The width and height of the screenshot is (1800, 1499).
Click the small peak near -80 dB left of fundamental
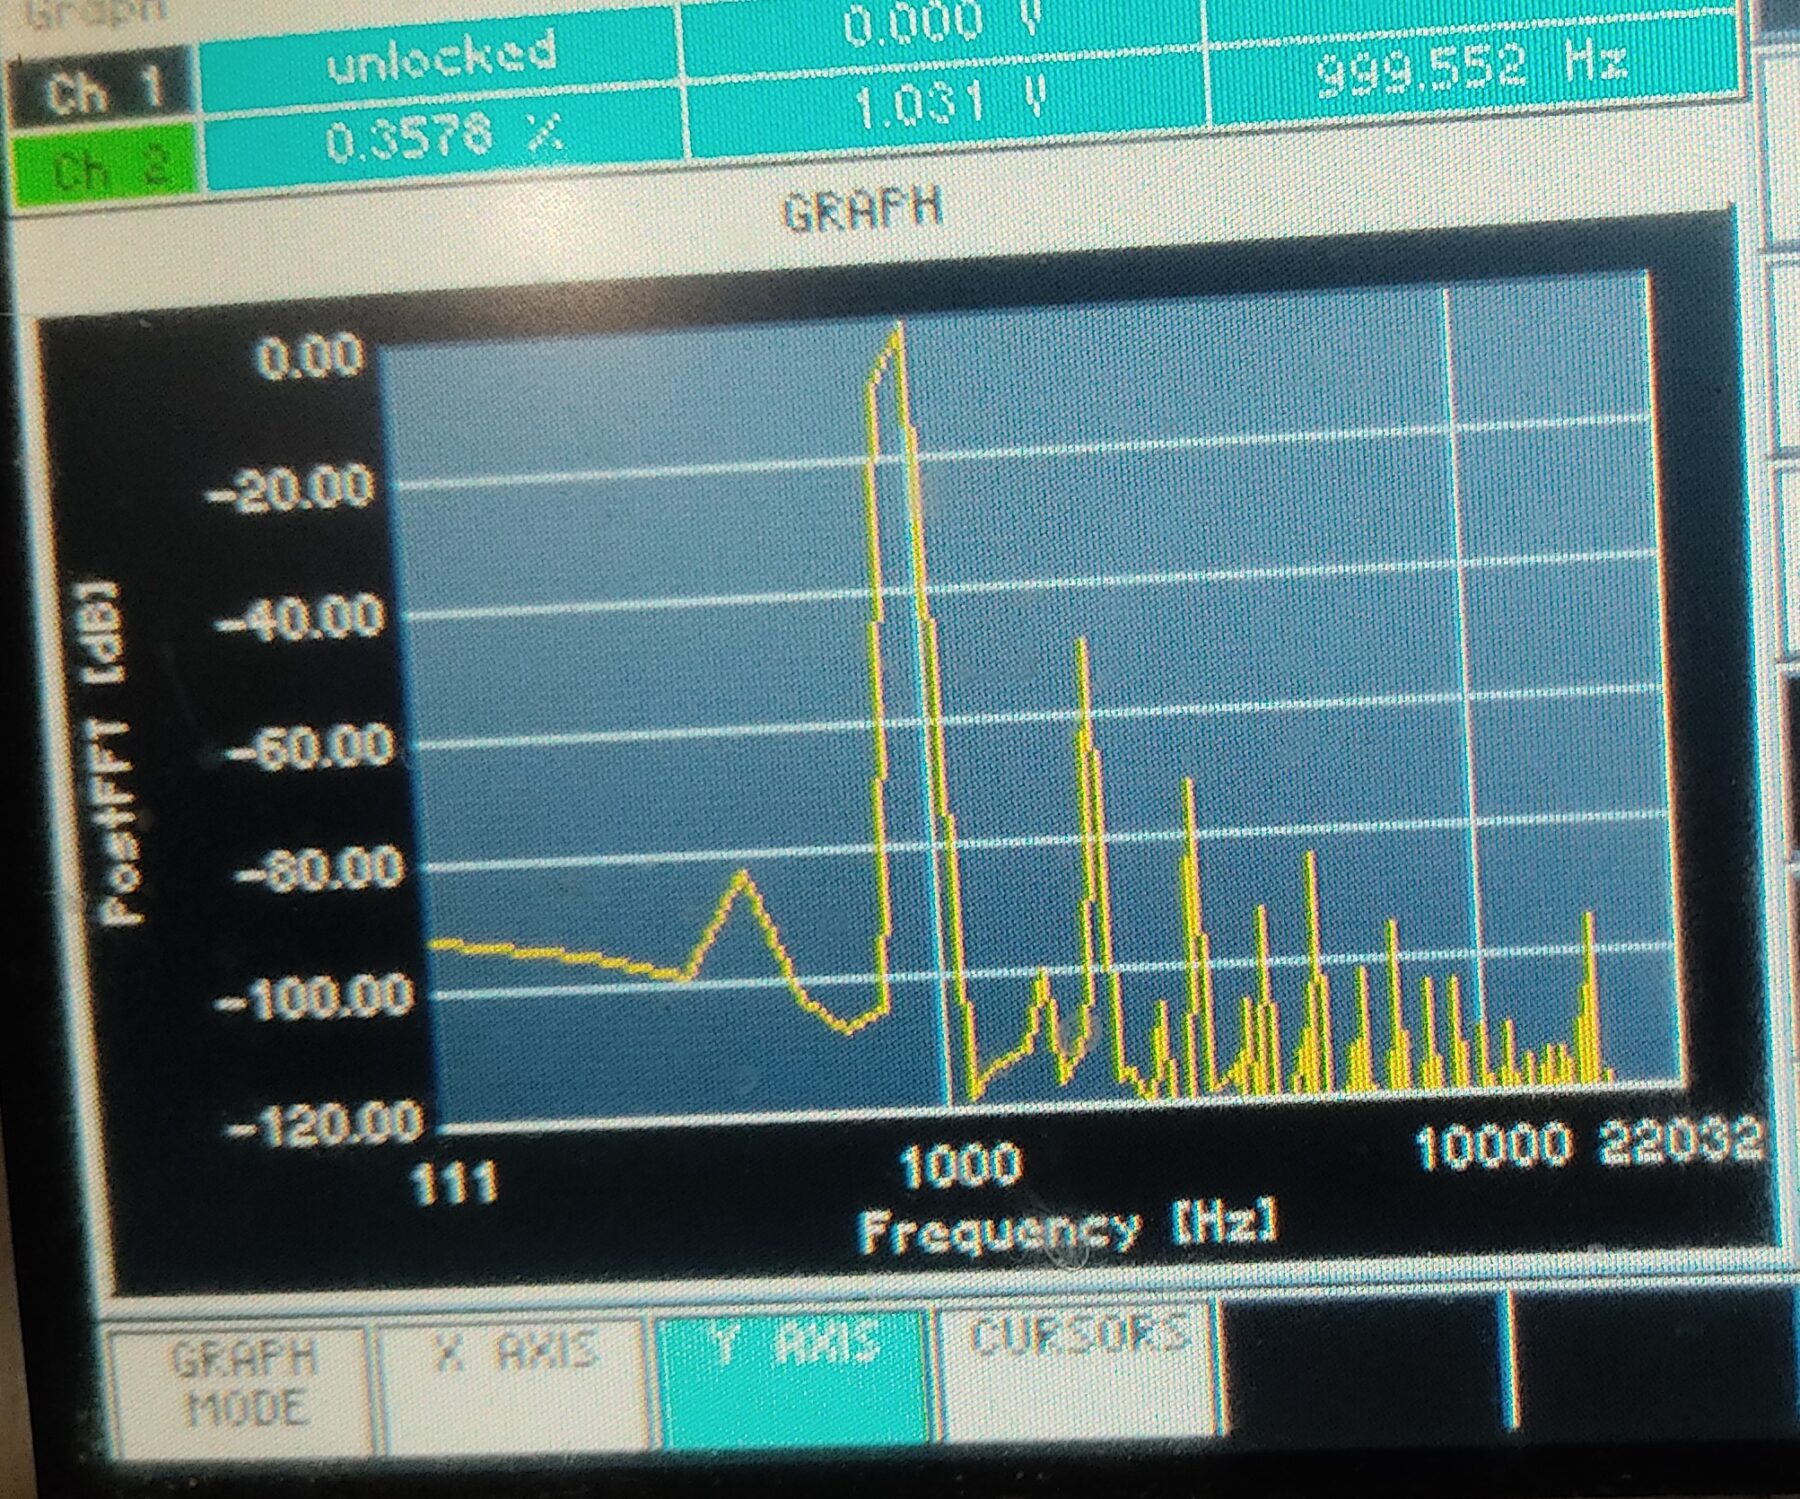click(x=743, y=877)
